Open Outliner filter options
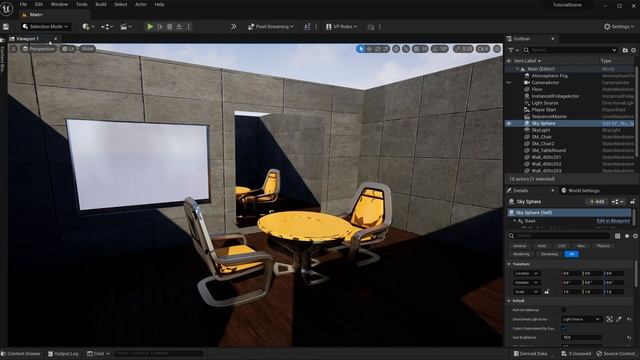Image resolution: width=640 pixels, height=360 pixels. click(x=513, y=50)
